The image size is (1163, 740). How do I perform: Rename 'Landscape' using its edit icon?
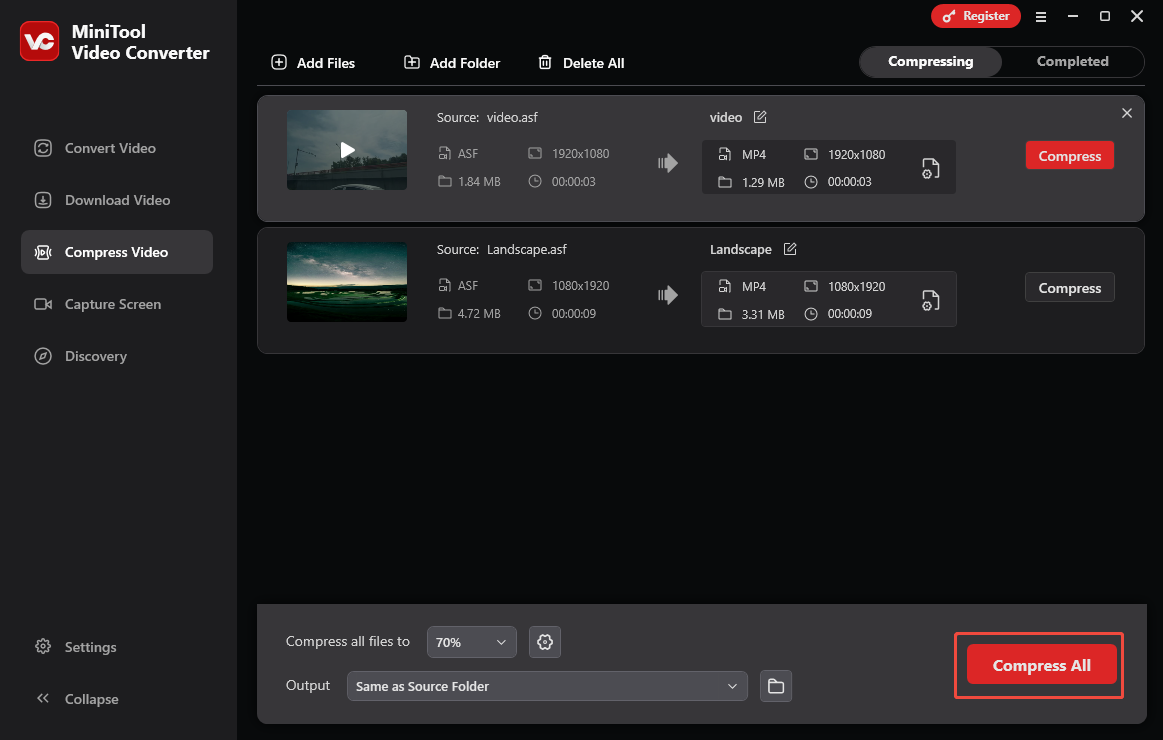pyautogui.click(x=790, y=249)
